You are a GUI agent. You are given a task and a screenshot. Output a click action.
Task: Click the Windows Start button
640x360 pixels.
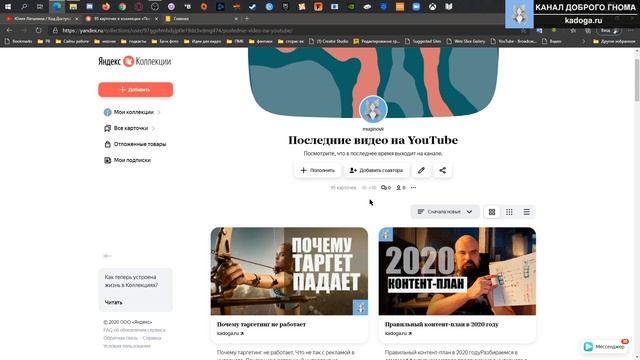pyautogui.click(x=8, y=7)
